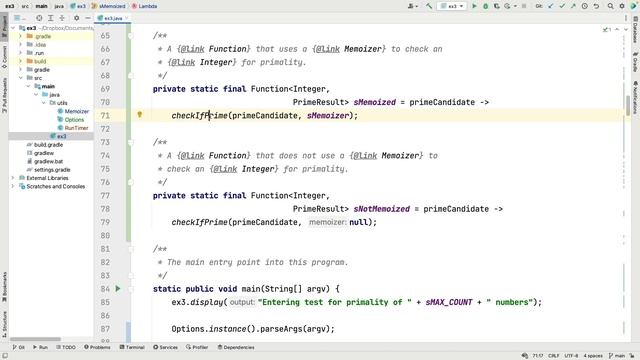
Task: Hide the Project panel with minus icon
Action: coord(88,18)
